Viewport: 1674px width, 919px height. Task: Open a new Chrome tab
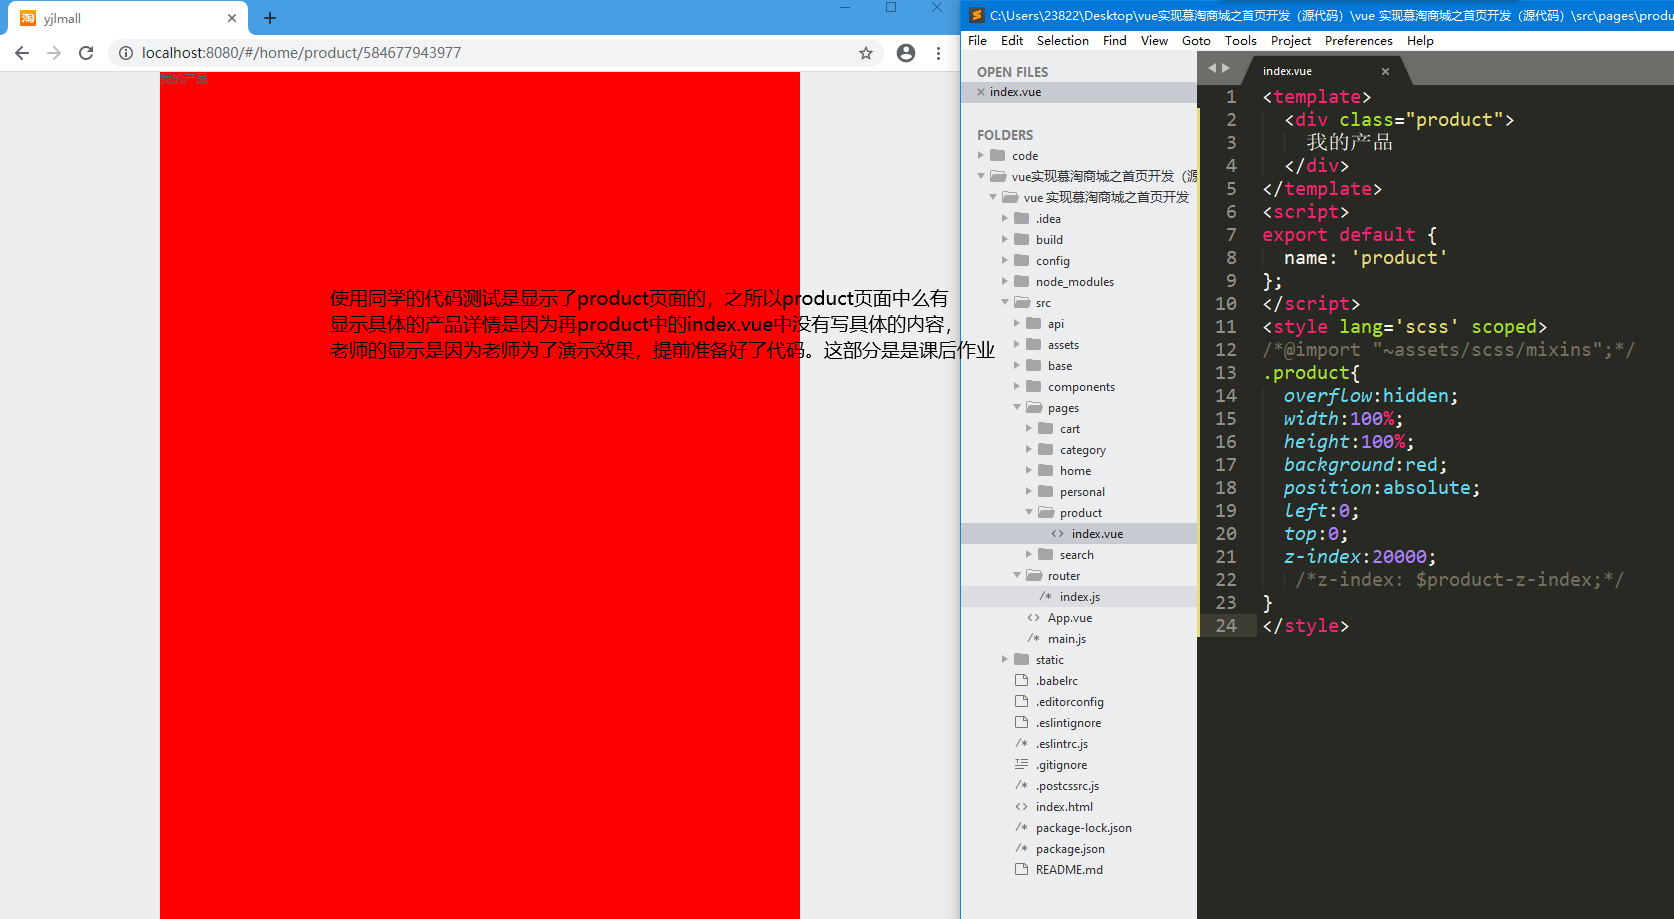(x=270, y=18)
